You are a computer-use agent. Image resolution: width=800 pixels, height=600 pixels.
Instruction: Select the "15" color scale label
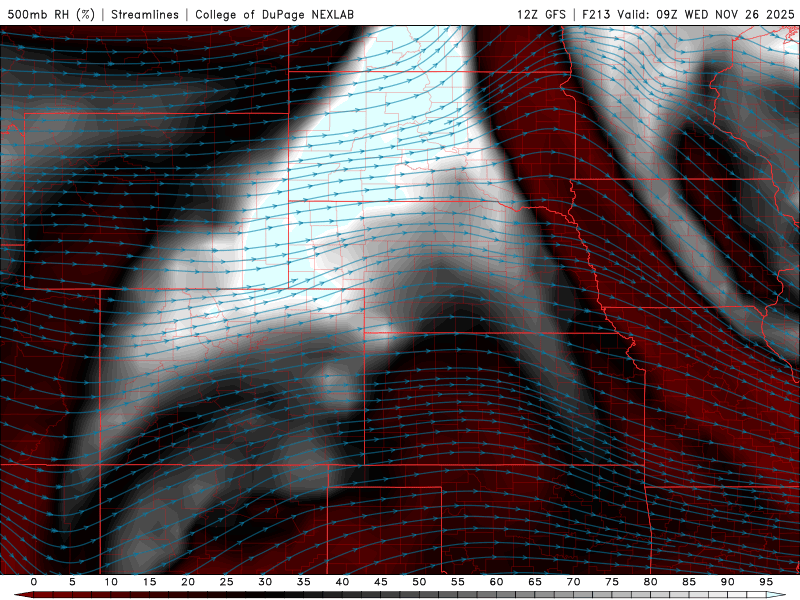[149, 582]
